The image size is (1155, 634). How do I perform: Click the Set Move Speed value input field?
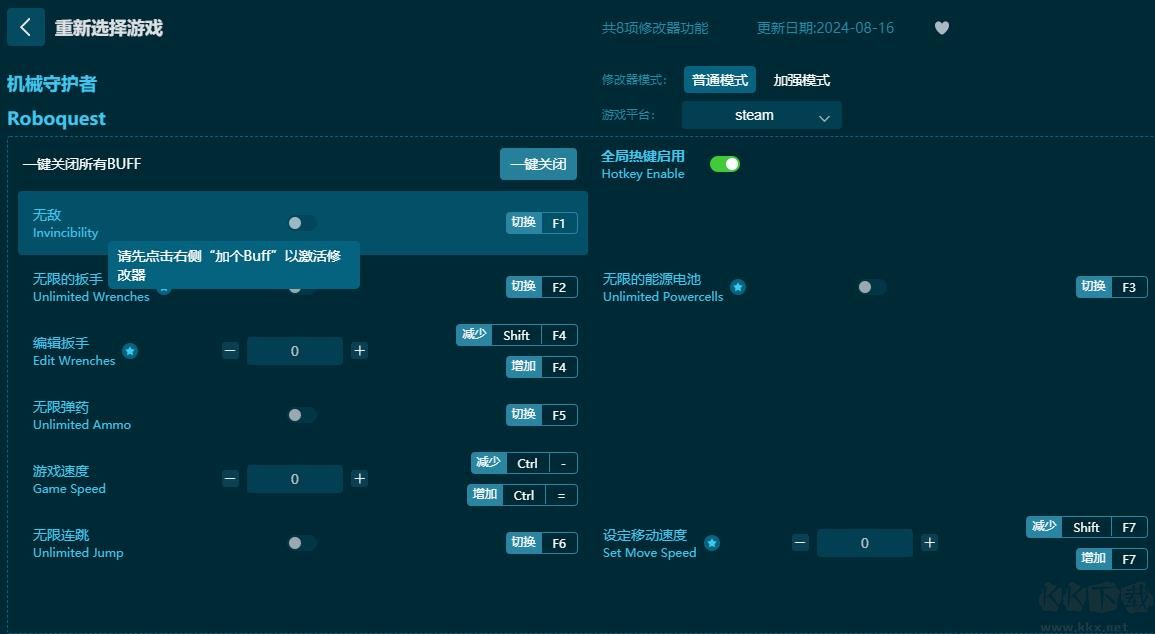(x=864, y=543)
